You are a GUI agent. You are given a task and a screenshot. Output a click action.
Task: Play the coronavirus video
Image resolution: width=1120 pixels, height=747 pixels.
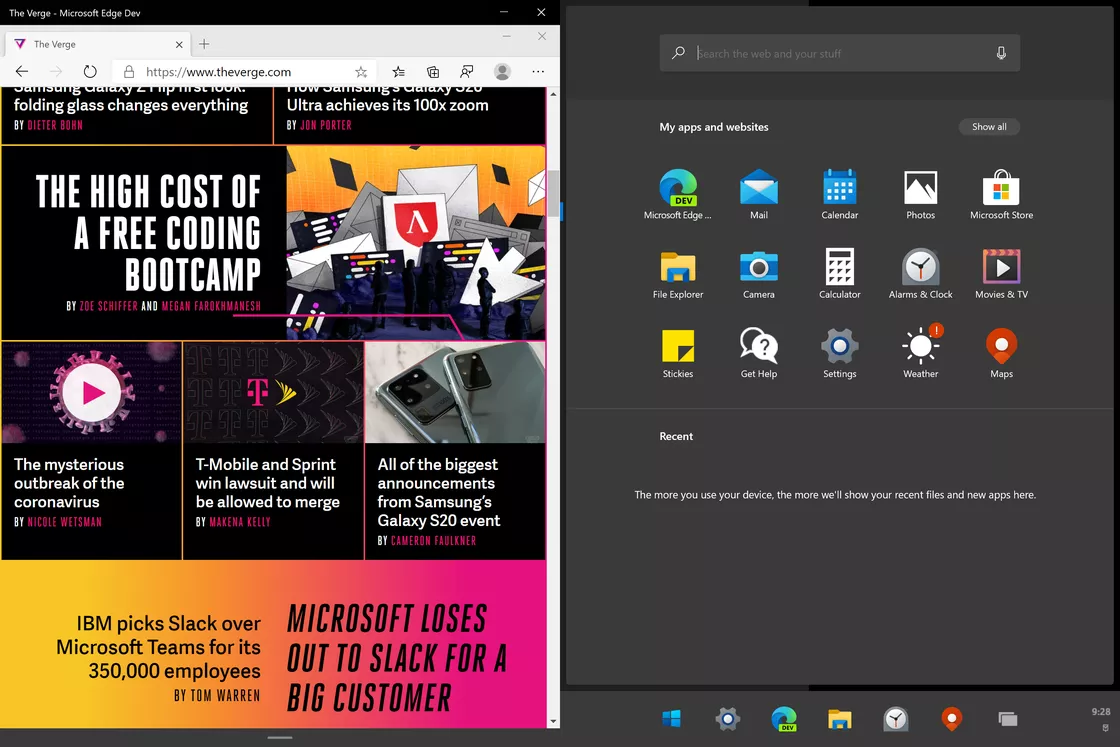(x=92, y=392)
